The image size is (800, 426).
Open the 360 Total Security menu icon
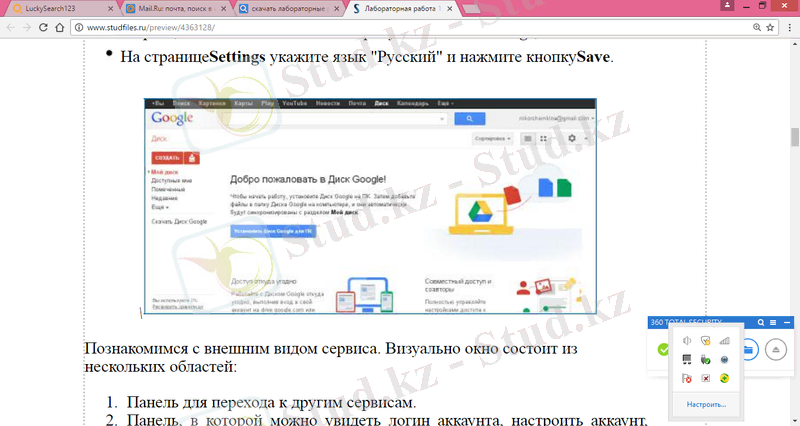(773, 322)
